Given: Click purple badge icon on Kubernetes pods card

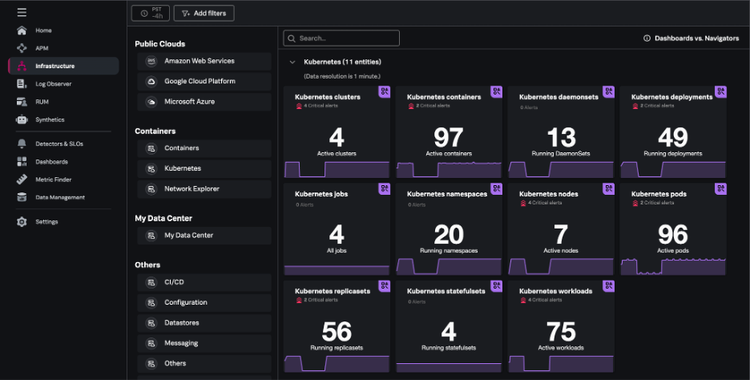Looking at the screenshot, I should (x=721, y=189).
